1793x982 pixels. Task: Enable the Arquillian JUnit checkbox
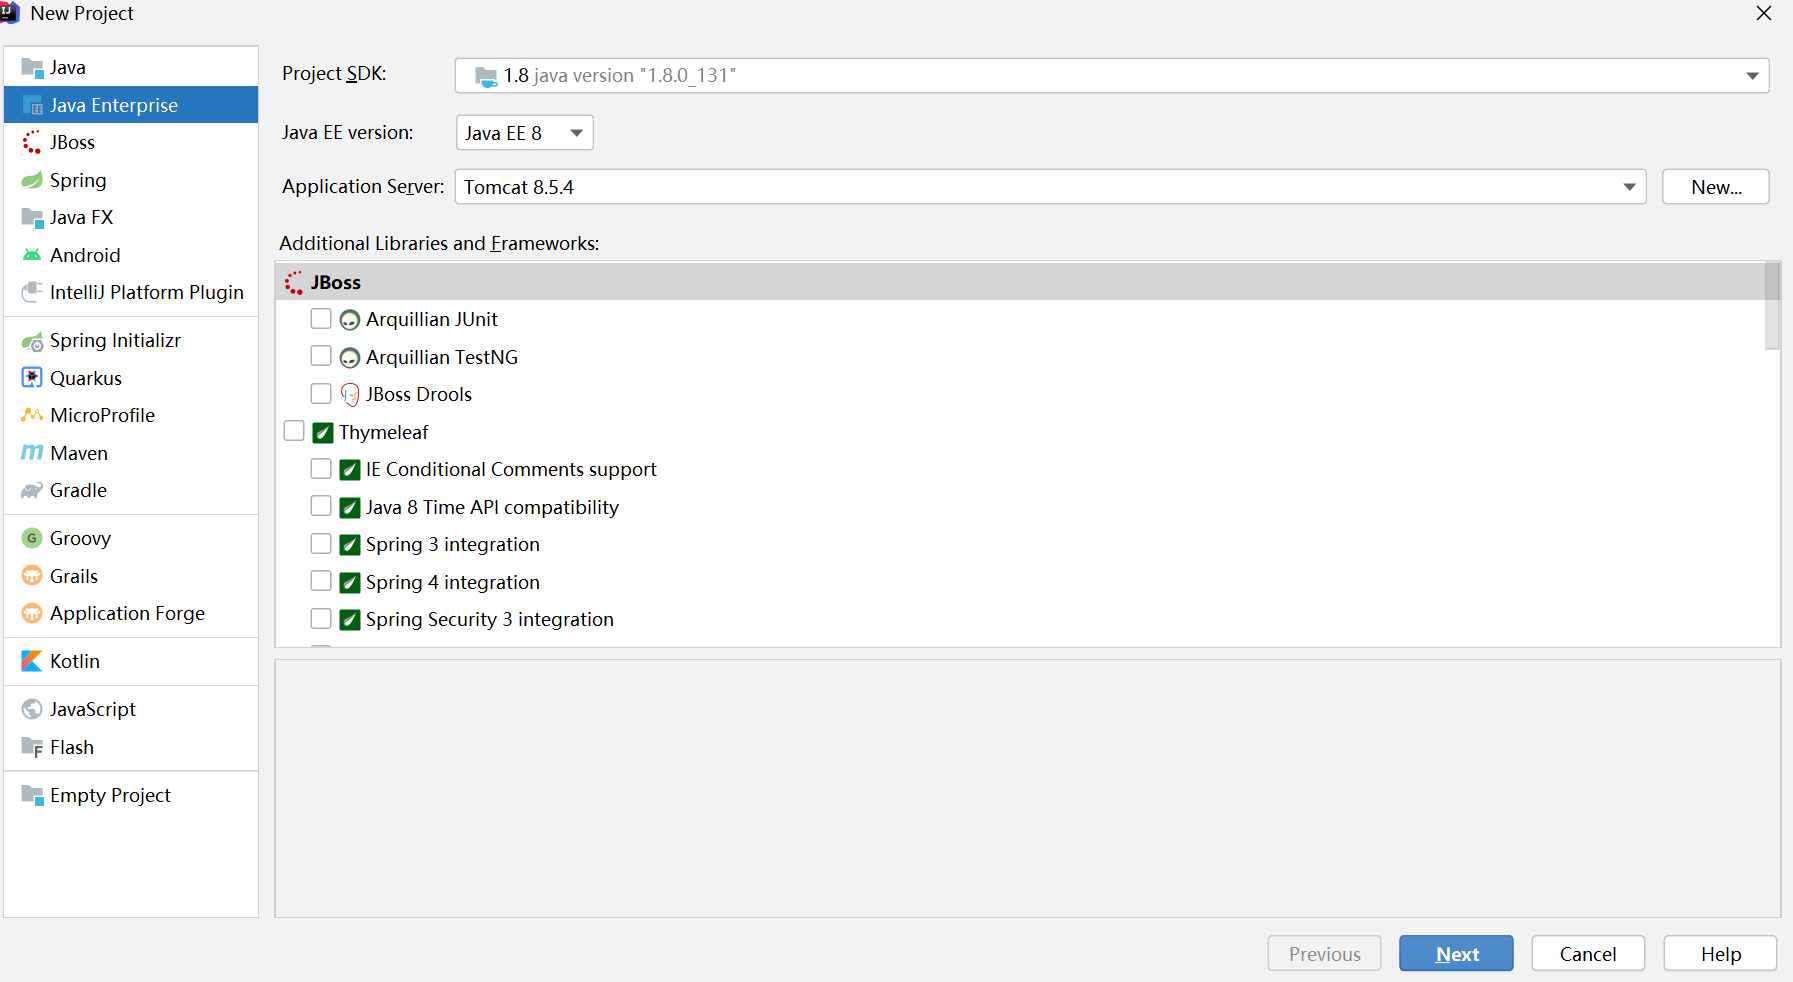tap(321, 319)
